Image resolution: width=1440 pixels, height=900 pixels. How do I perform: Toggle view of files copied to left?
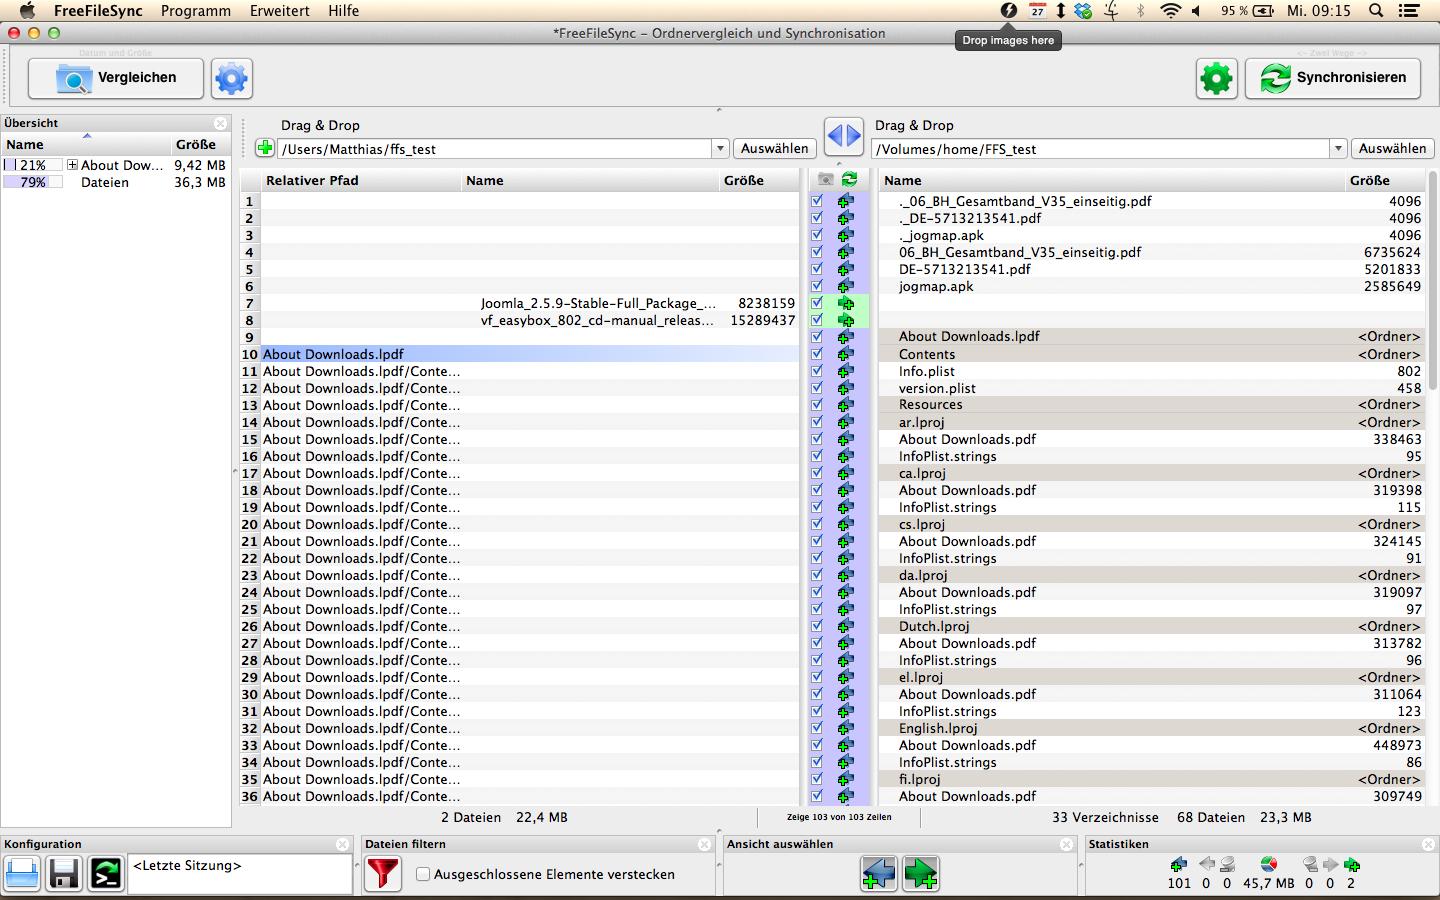click(x=879, y=874)
